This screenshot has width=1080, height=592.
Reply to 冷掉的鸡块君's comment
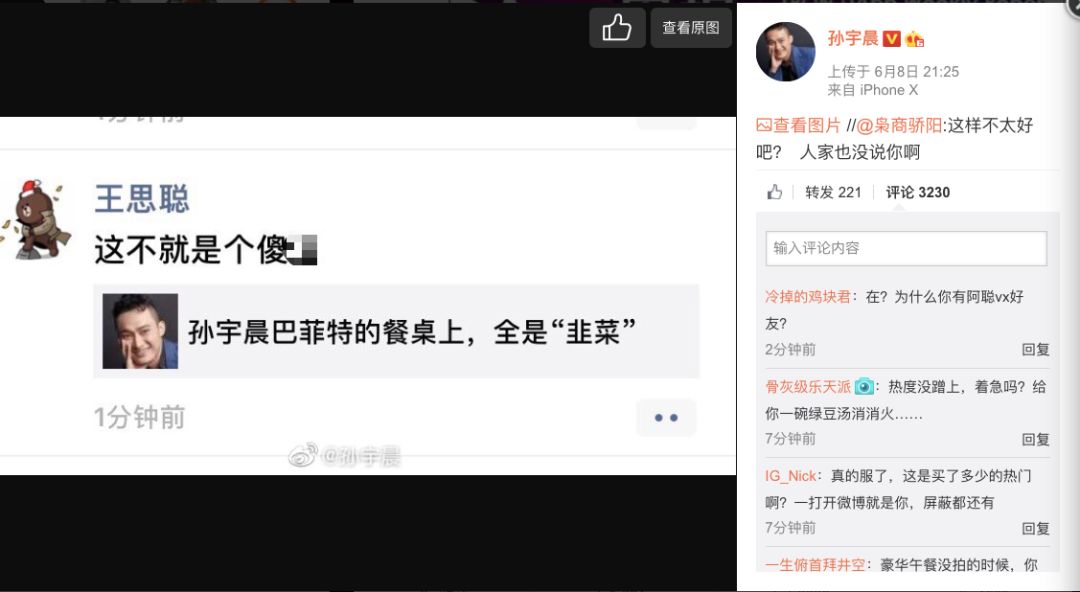coord(1035,349)
